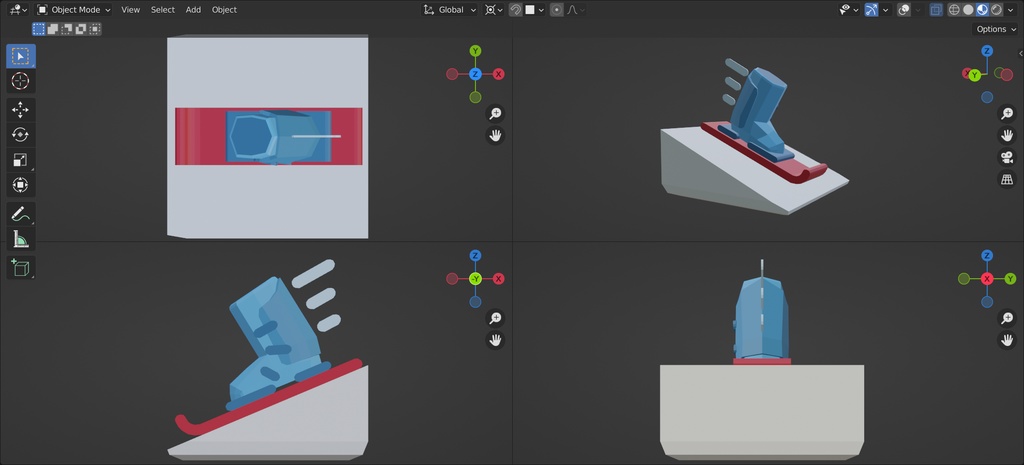Click the green Y axis in the top view gizmo
Image resolution: width=1024 pixels, height=465 pixels.
(475, 51)
